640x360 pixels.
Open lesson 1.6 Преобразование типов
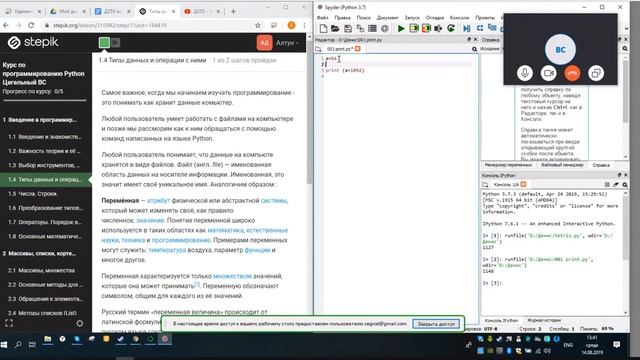coord(45,208)
